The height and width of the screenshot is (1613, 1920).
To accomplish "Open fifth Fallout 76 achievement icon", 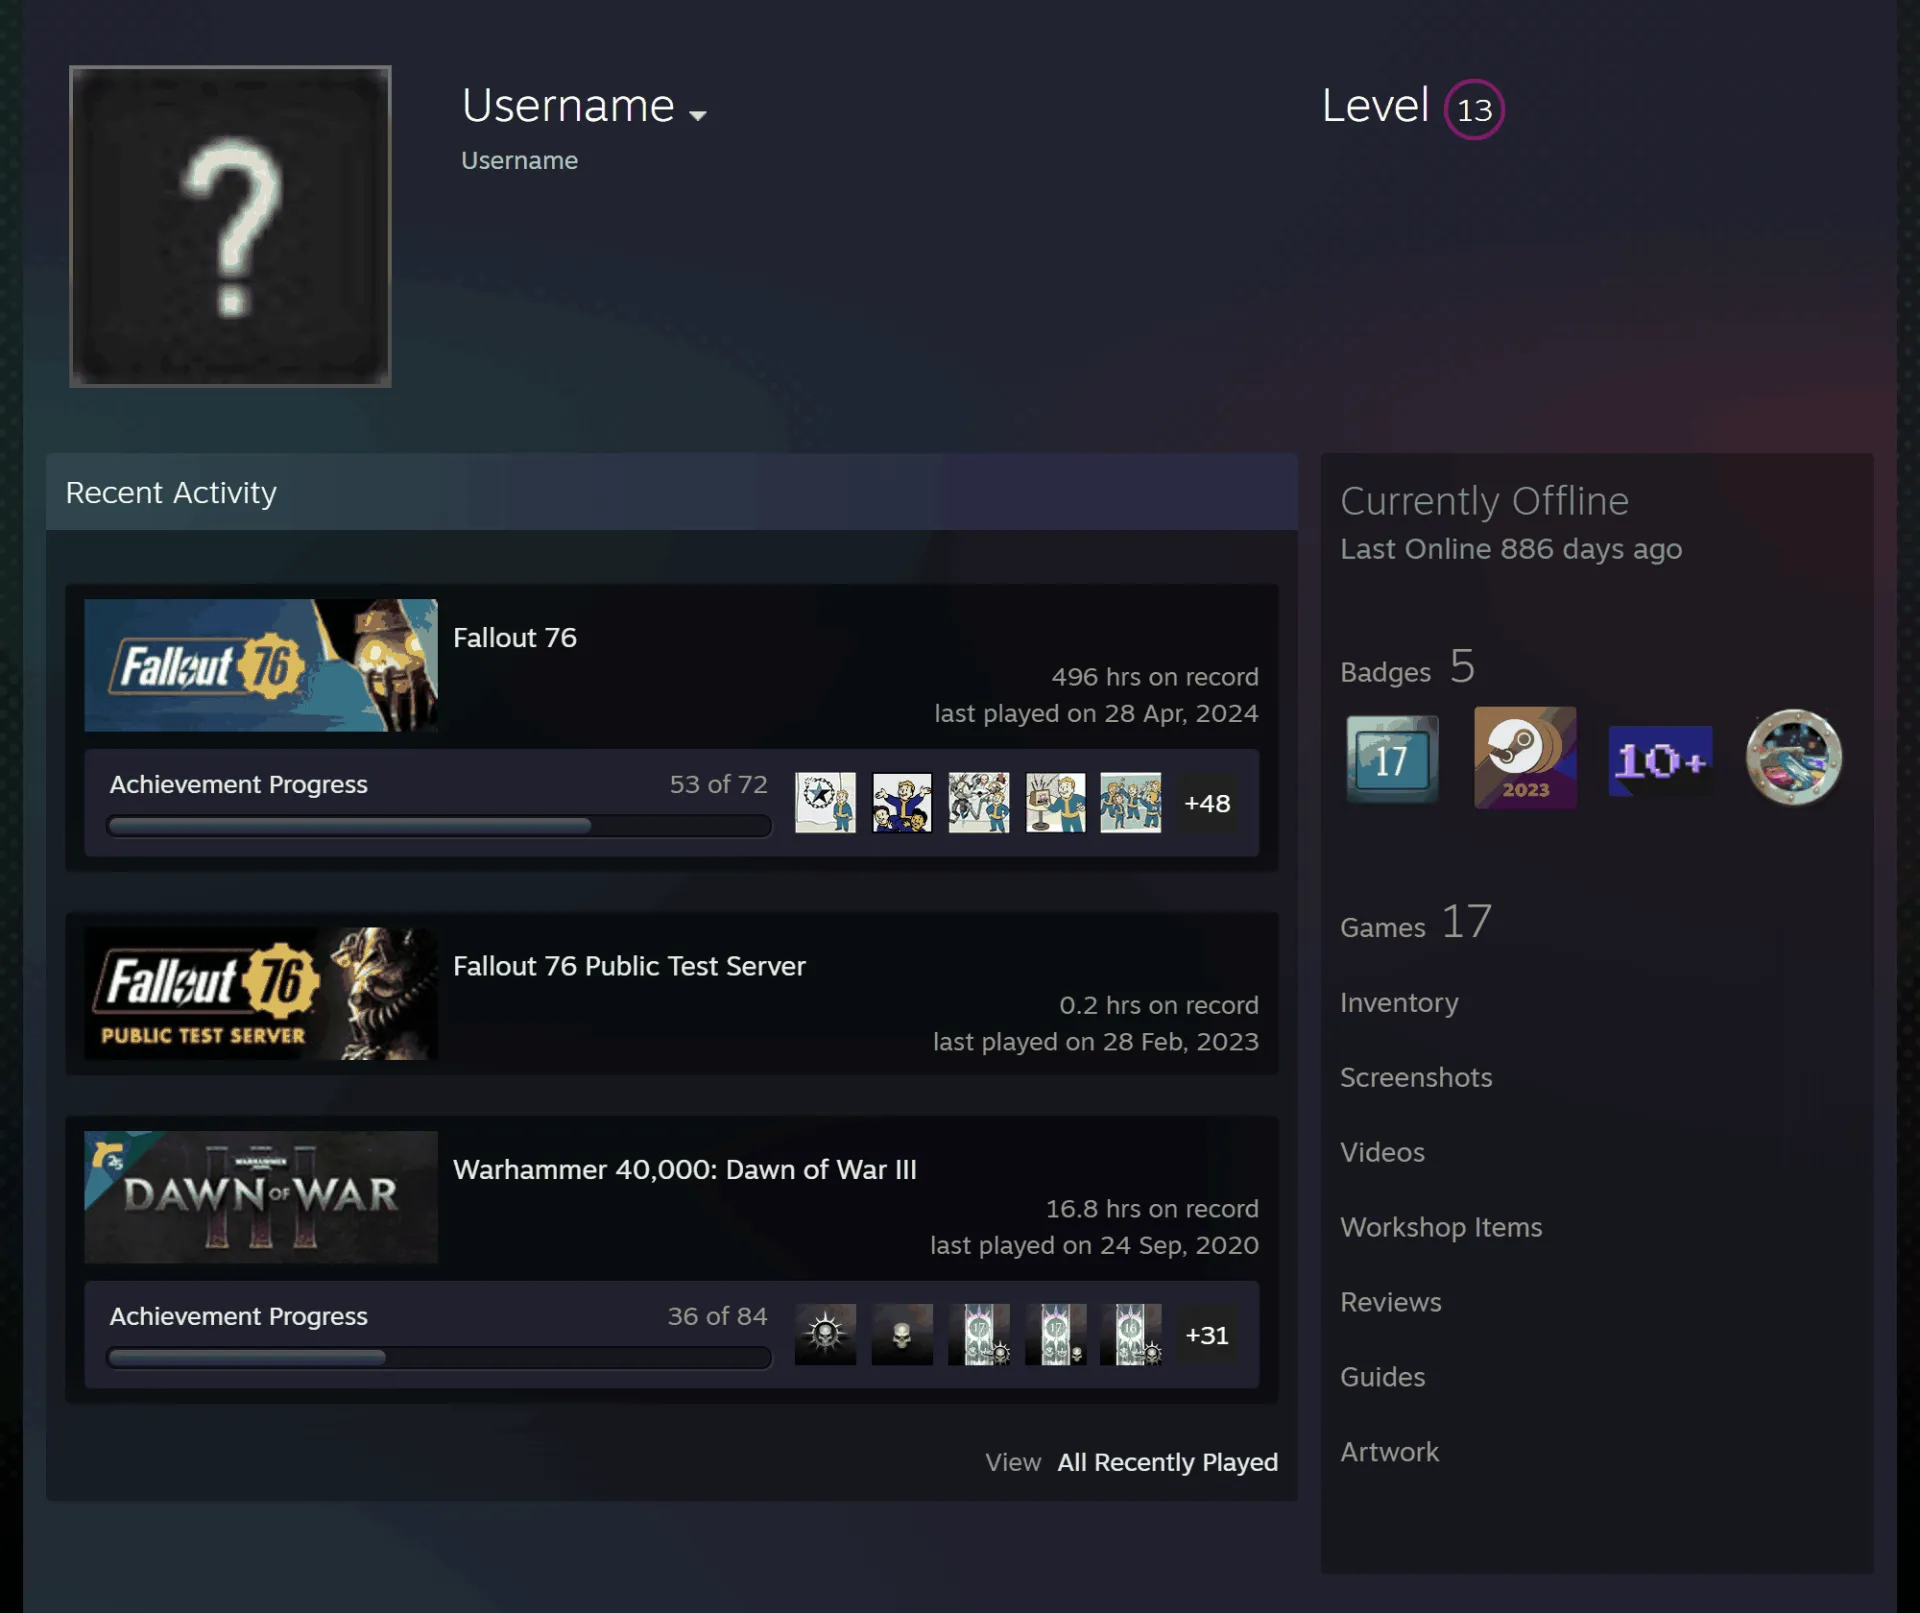I will [1131, 802].
